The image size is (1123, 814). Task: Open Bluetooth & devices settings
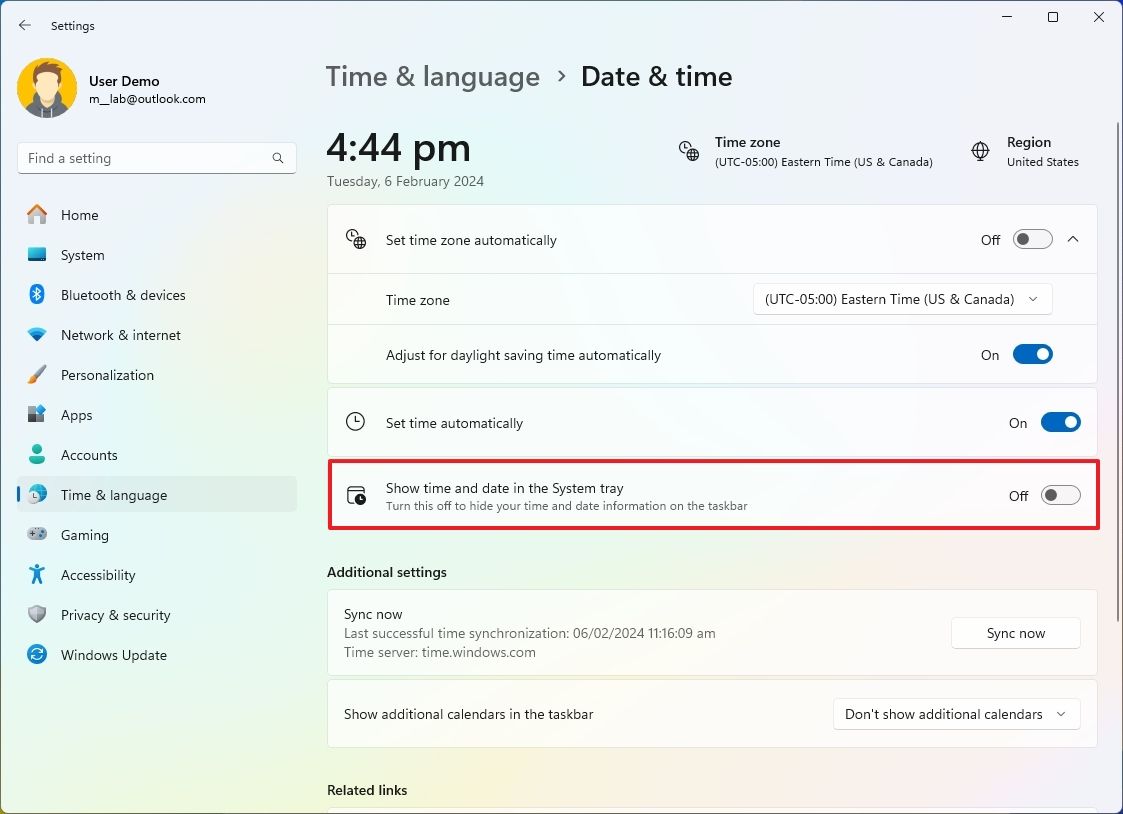pyautogui.click(x=37, y=295)
